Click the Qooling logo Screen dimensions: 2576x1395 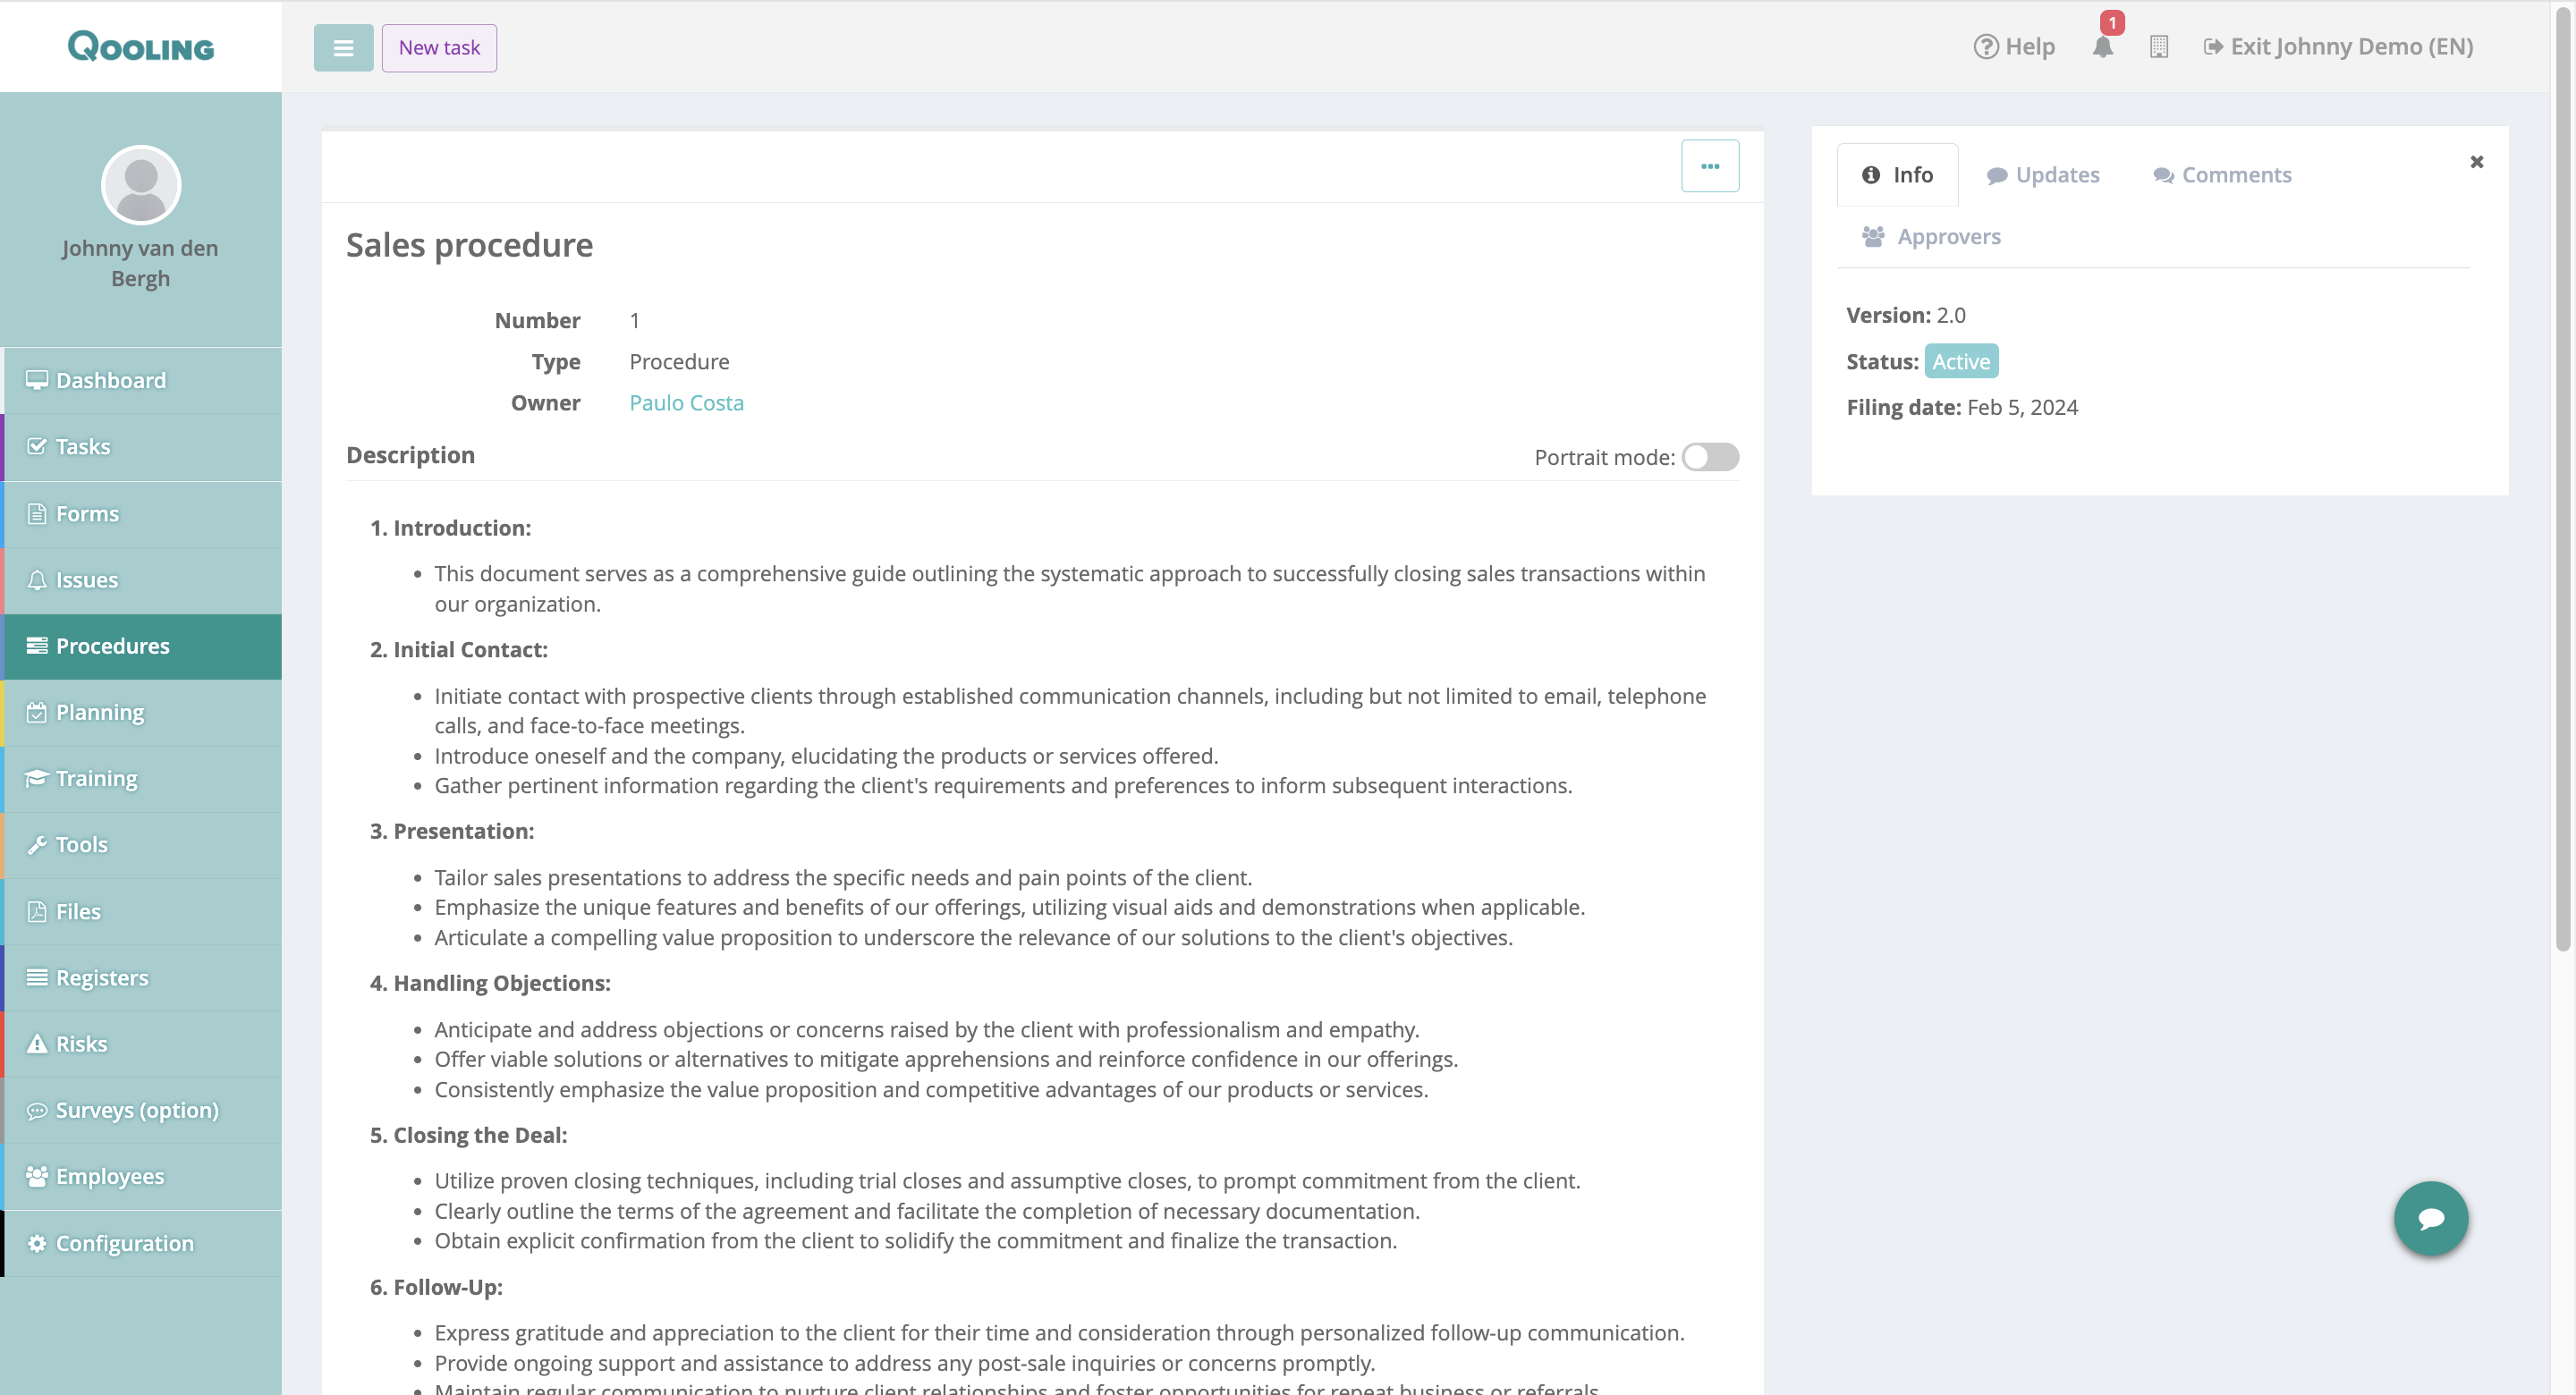click(x=141, y=46)
